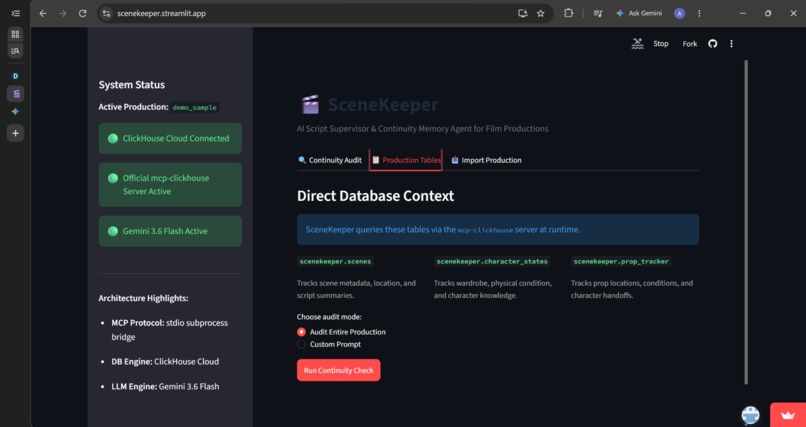Open a new tab with plus button
Viewport: 806px width, 427px height.
[15, 133]
